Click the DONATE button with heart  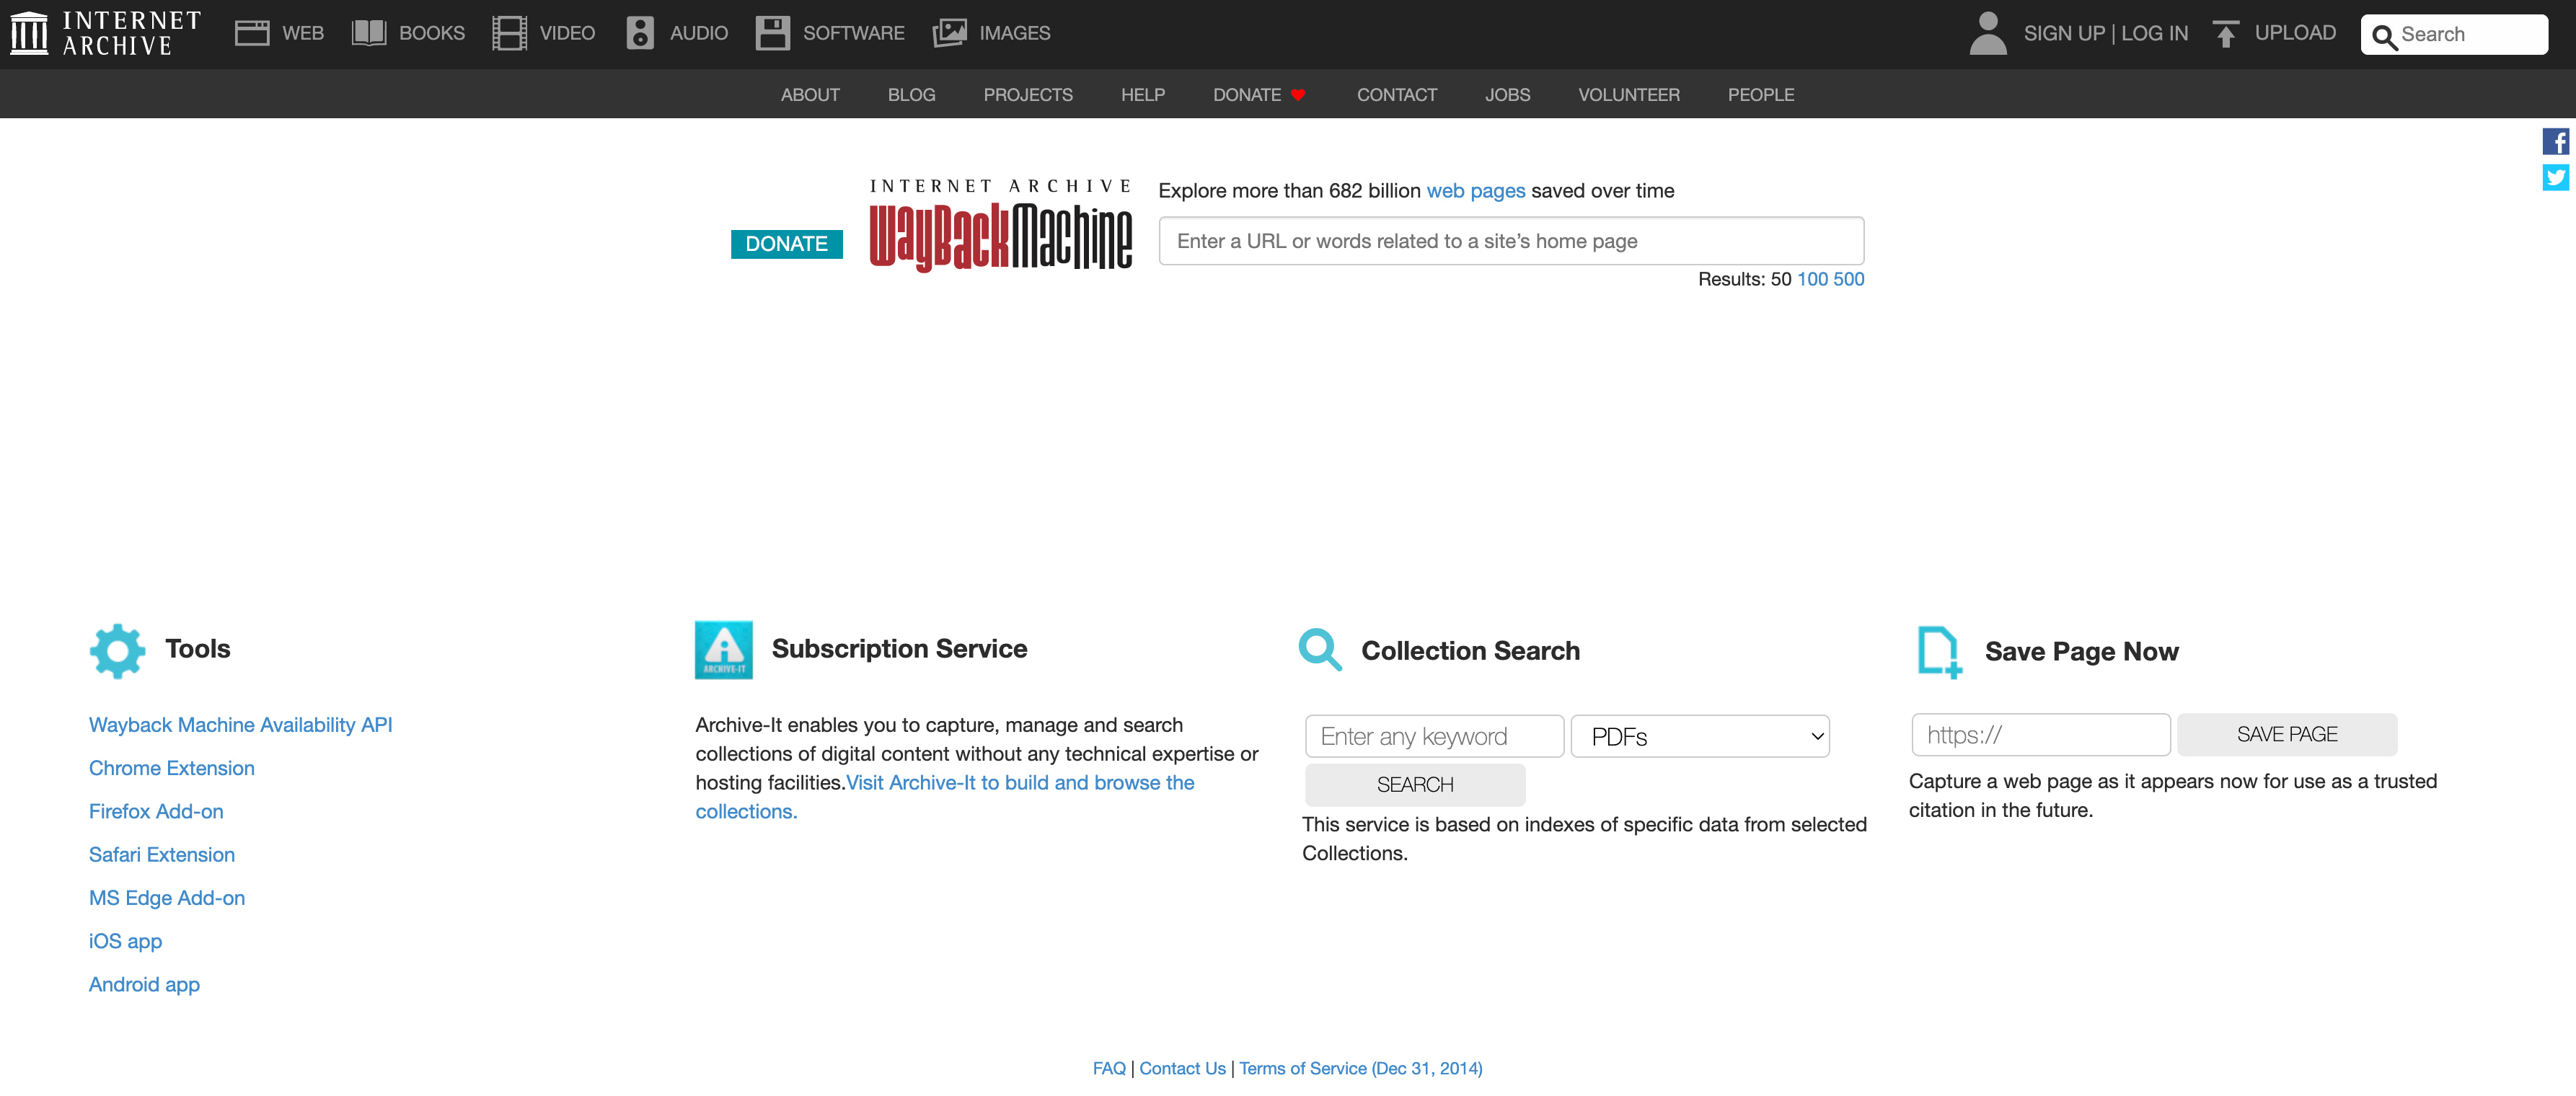(x=1258, y=94)
